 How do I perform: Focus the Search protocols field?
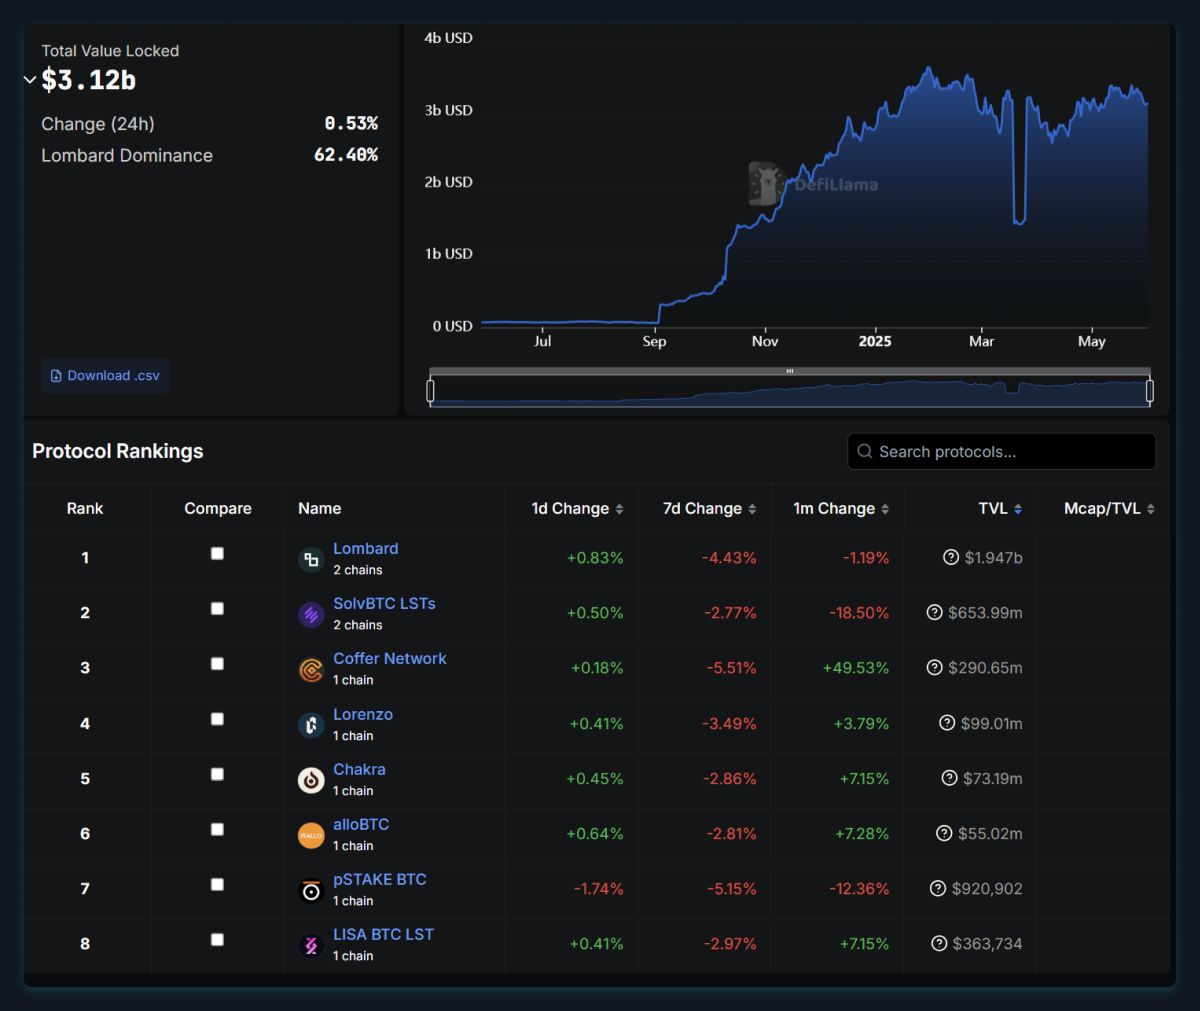(1001, 451)
